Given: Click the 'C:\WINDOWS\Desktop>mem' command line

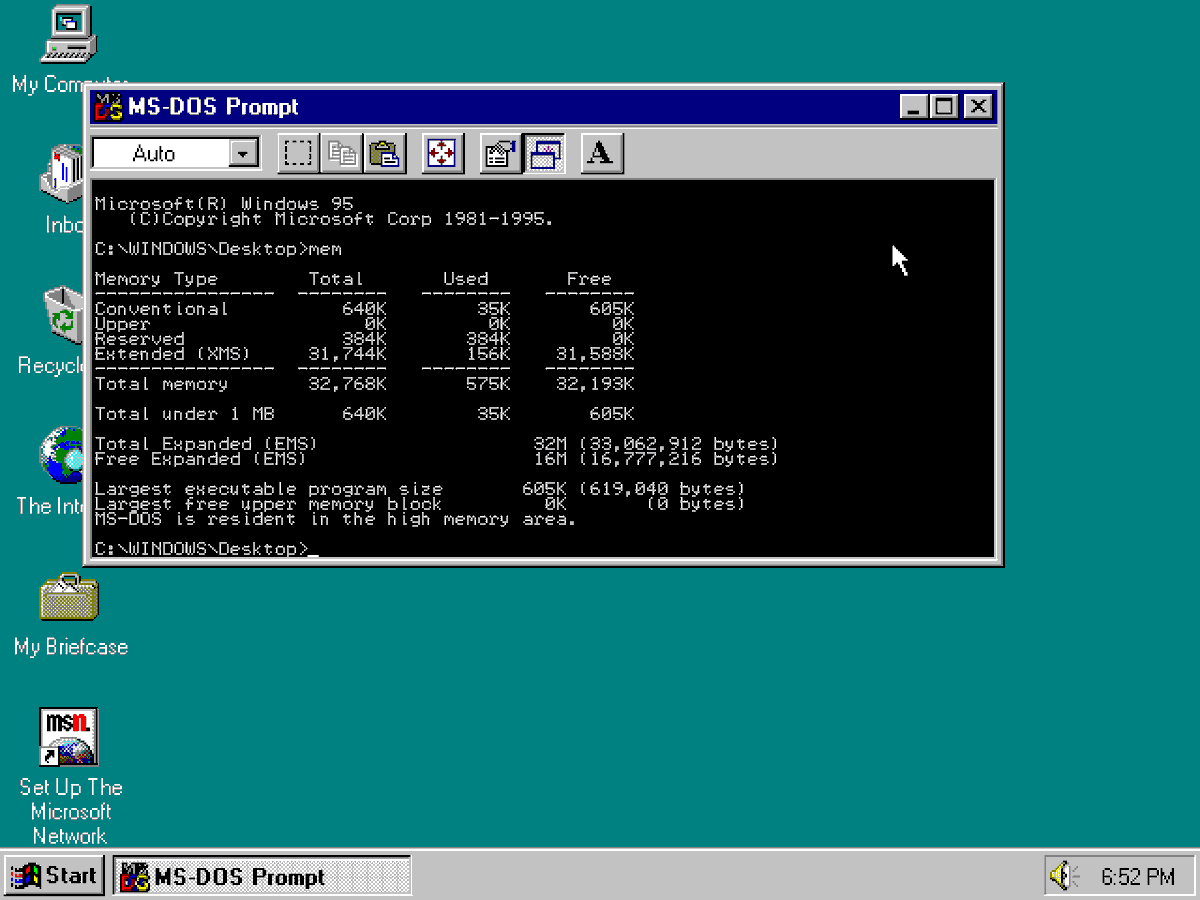Looking at the screenshot, I should coord(218,249).
